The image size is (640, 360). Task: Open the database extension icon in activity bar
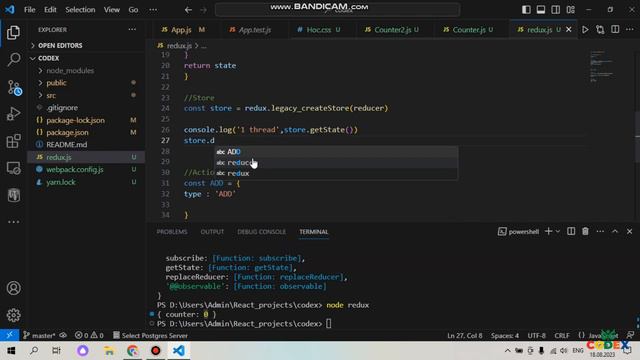pos(13,195)
